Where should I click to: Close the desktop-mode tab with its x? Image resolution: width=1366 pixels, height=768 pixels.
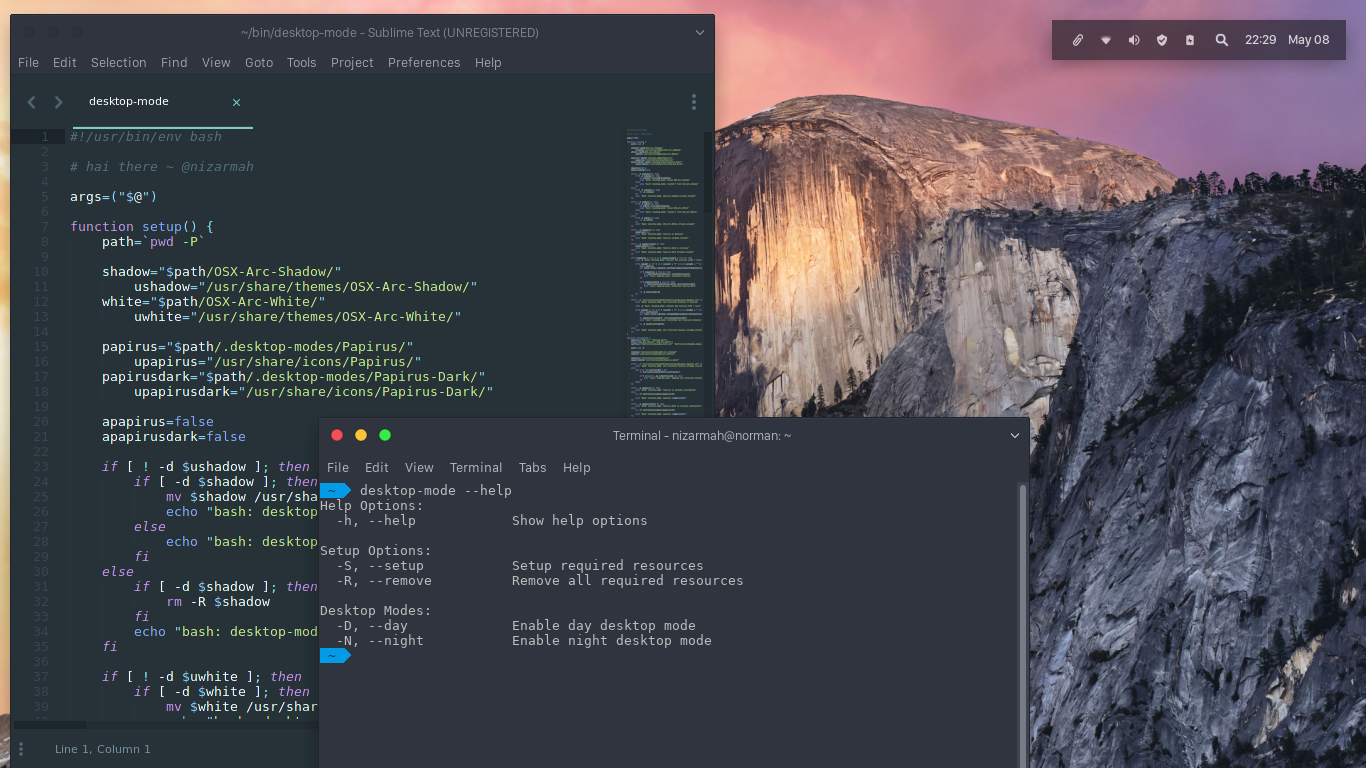coord(237,102)
